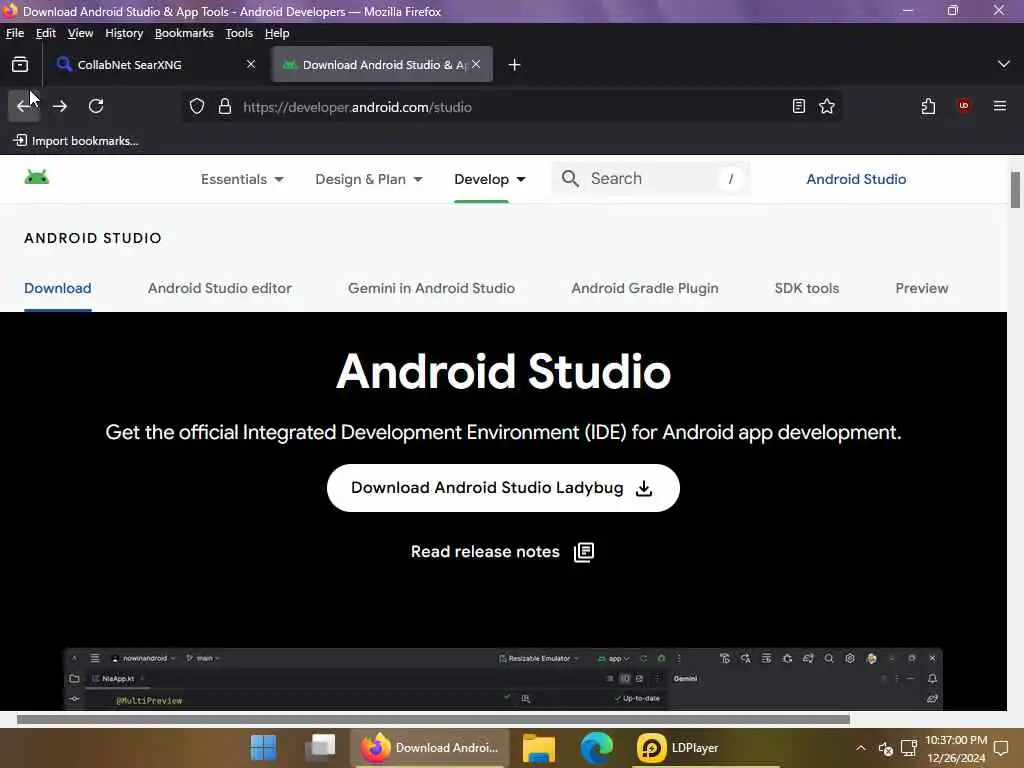Open the Help menu
This screenshot has height=768, width=1024.
point(277,33)
